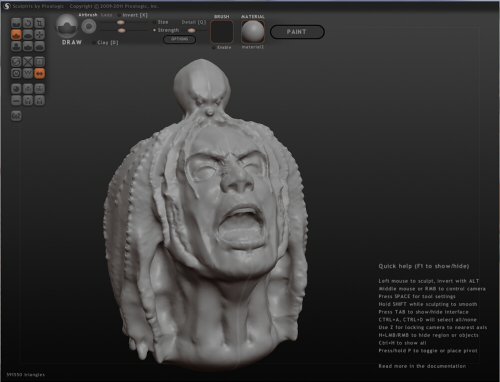Click the large Draw brush preview sphere
The width and height of the screenshot is (500, 382).
(67, 26)
